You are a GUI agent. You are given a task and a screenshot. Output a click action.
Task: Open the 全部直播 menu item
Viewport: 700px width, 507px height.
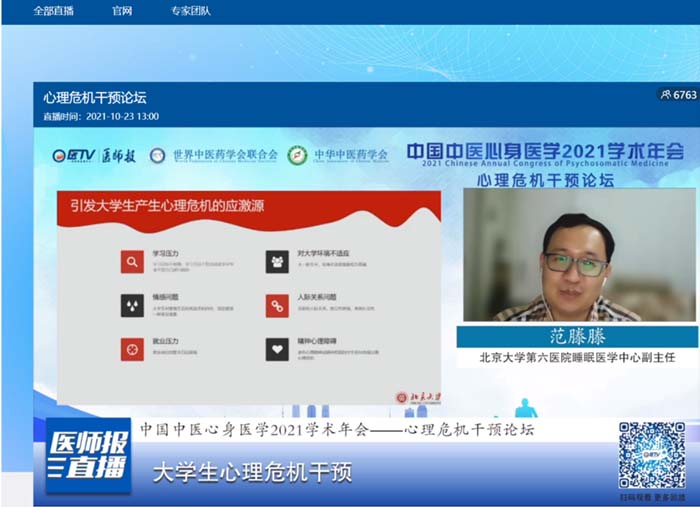click(x=54, y=11)
